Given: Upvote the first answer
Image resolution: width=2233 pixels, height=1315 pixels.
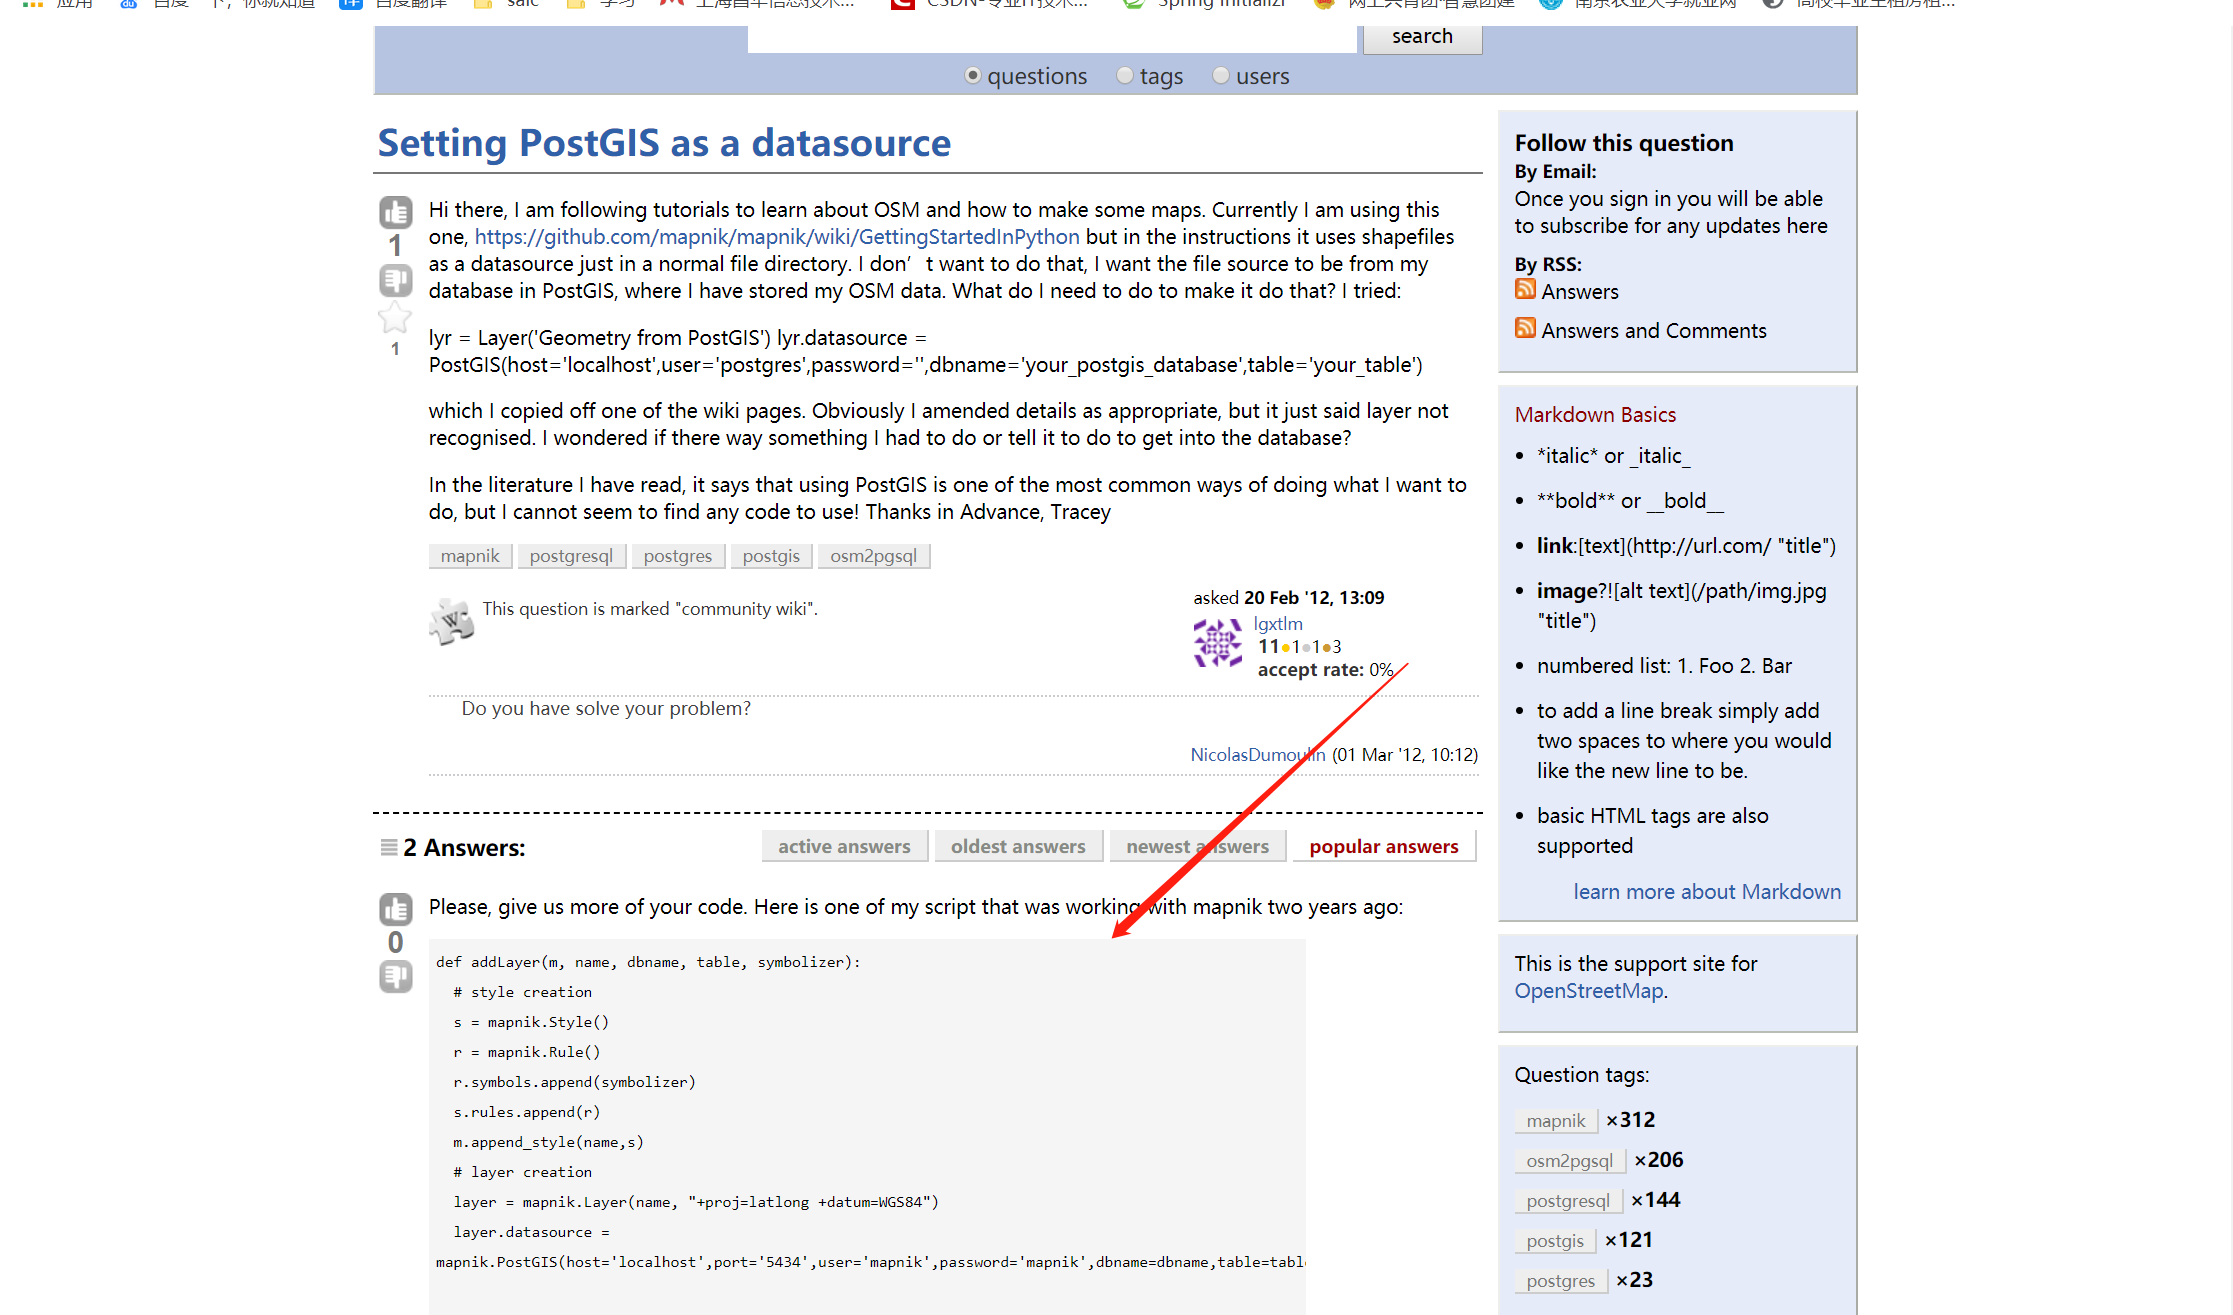Looking at the screenshot, I should pos(395,909).
